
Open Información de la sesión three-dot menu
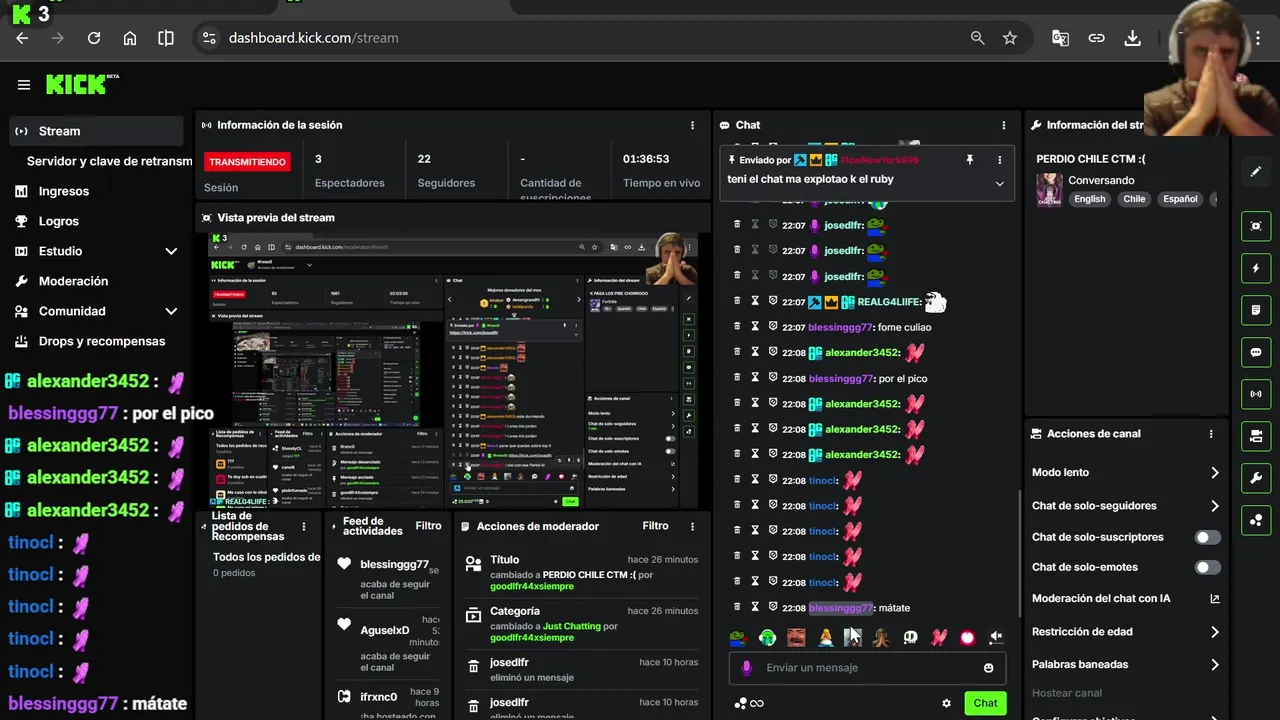pyautogui.click(x=692, y=125)
